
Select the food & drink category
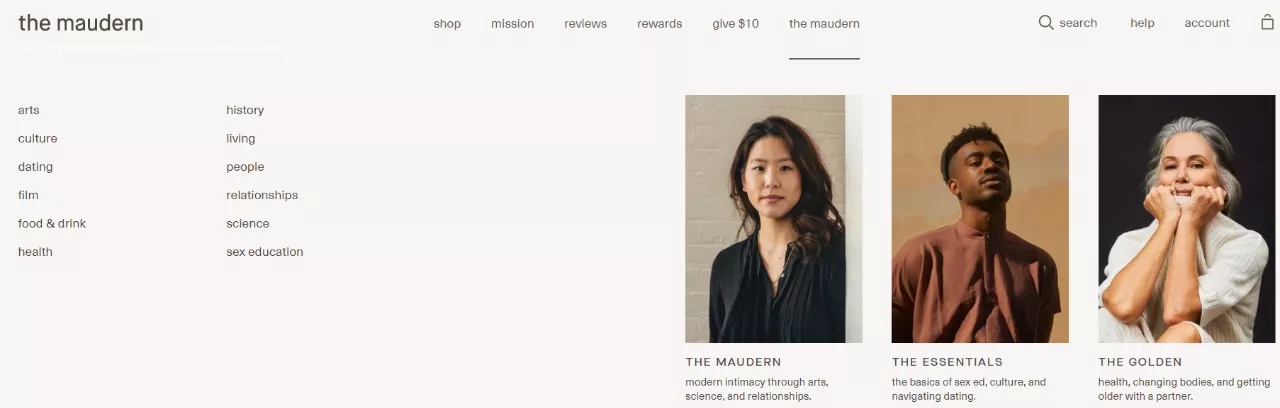[52, 224]
